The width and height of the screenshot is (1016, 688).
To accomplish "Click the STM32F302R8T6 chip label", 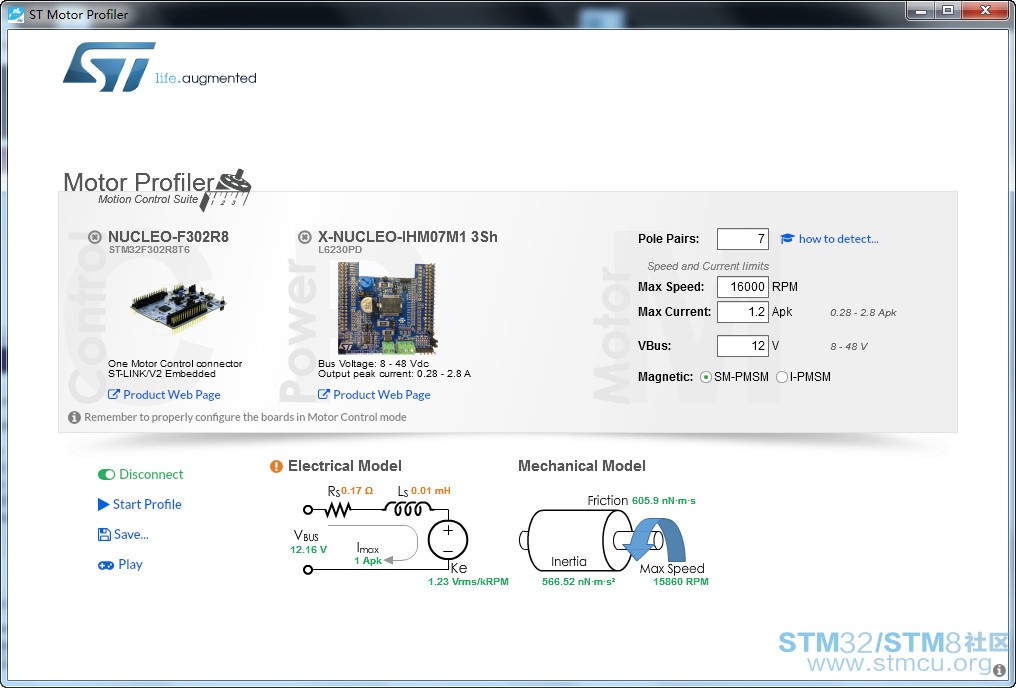I will (x=149, y=249).
